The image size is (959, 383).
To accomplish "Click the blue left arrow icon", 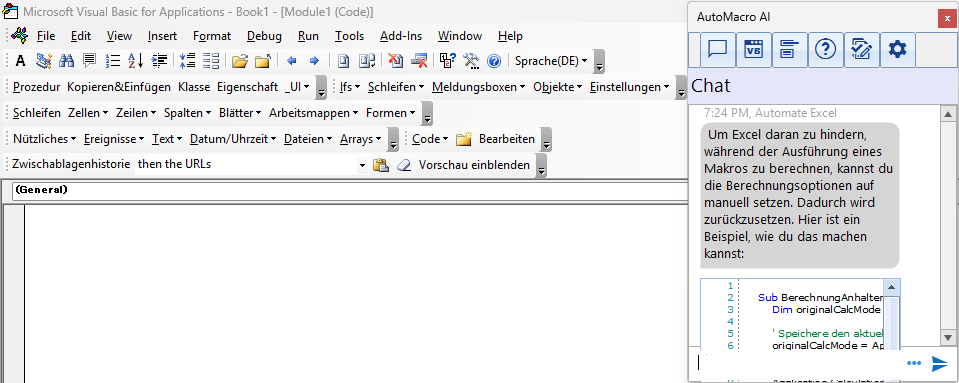I will click(x=292, y=61).
